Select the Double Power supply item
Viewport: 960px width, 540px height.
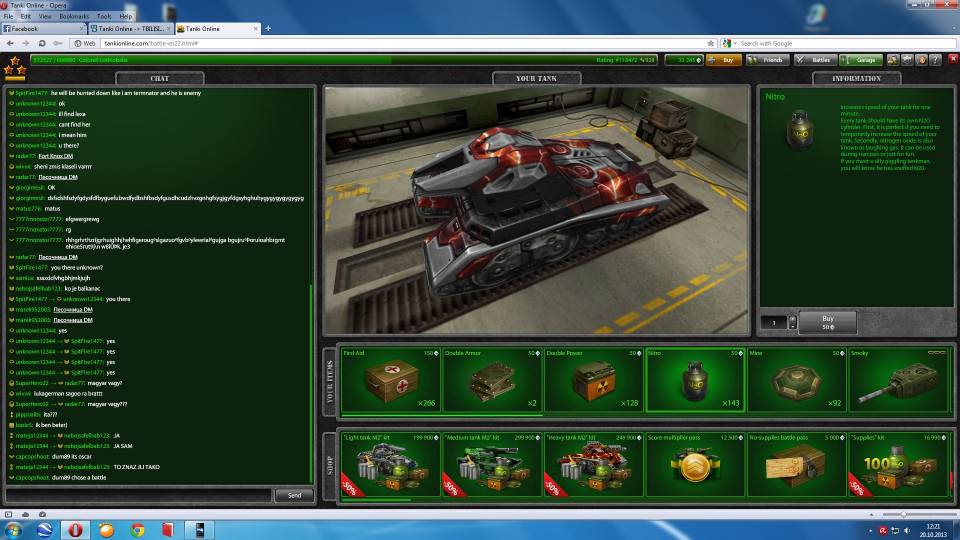point(593,380)
